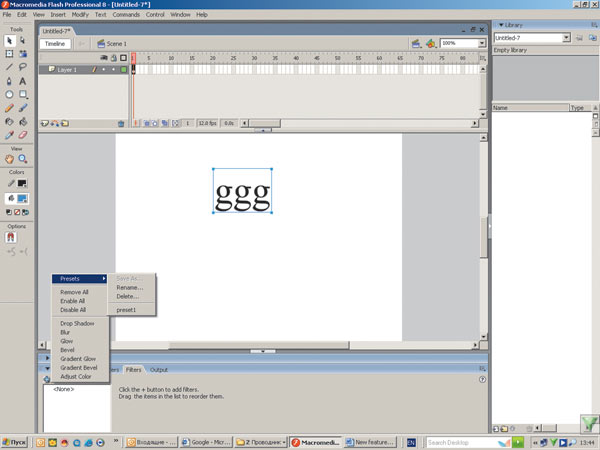600x450 pixels.
Task: Select the Zoom magnifier tool
Action: [23, 158]
